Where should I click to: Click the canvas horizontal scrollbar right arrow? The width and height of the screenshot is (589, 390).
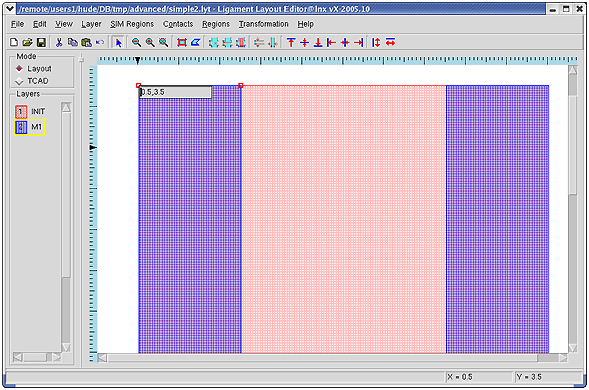pyautogui.click(x=563, y=358)
